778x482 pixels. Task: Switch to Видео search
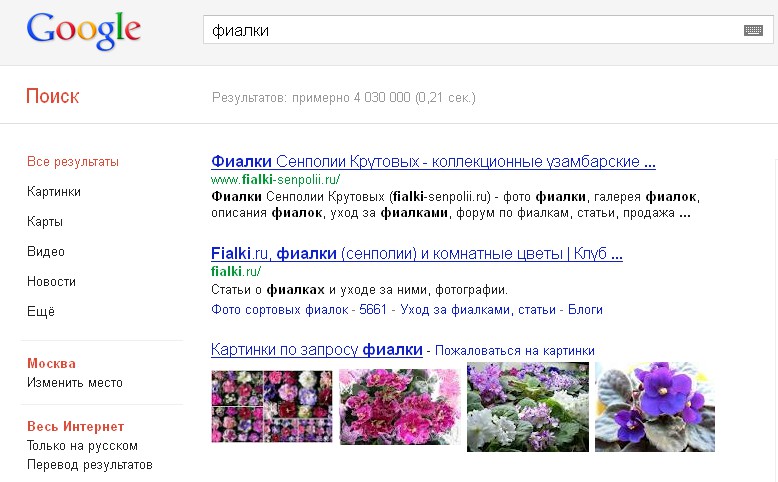pos(46,252)
